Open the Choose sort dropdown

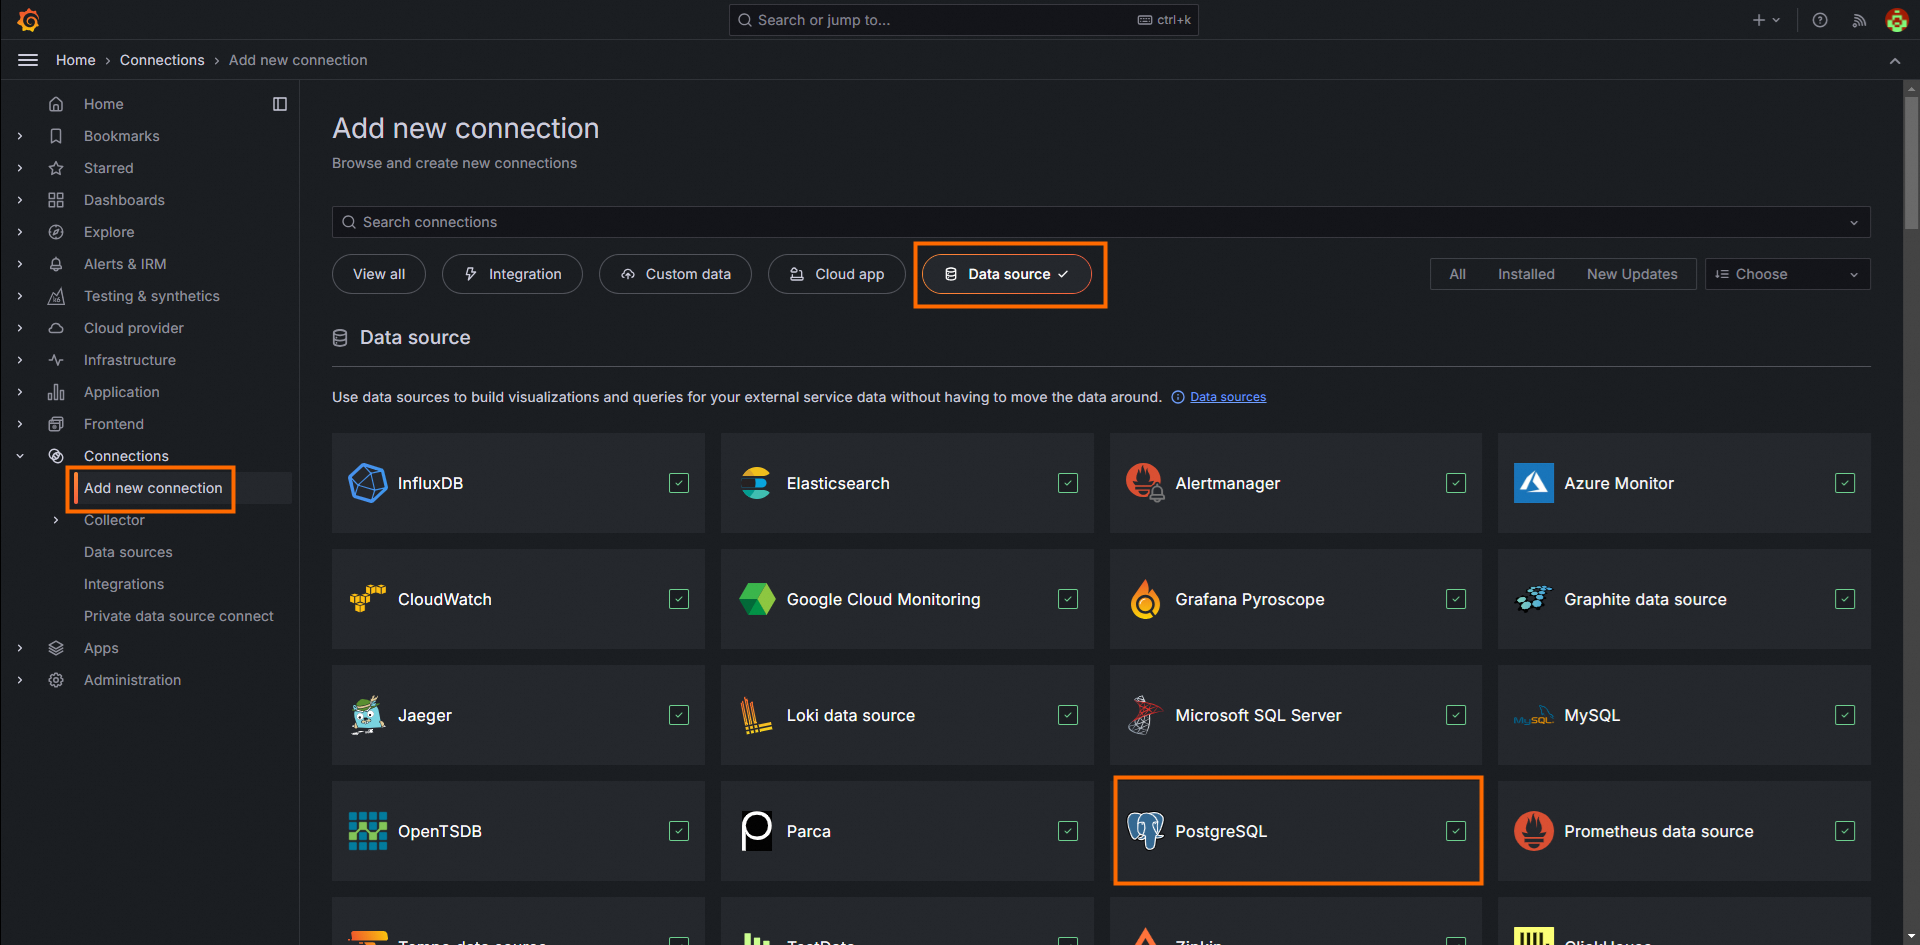click(1787, 274)
